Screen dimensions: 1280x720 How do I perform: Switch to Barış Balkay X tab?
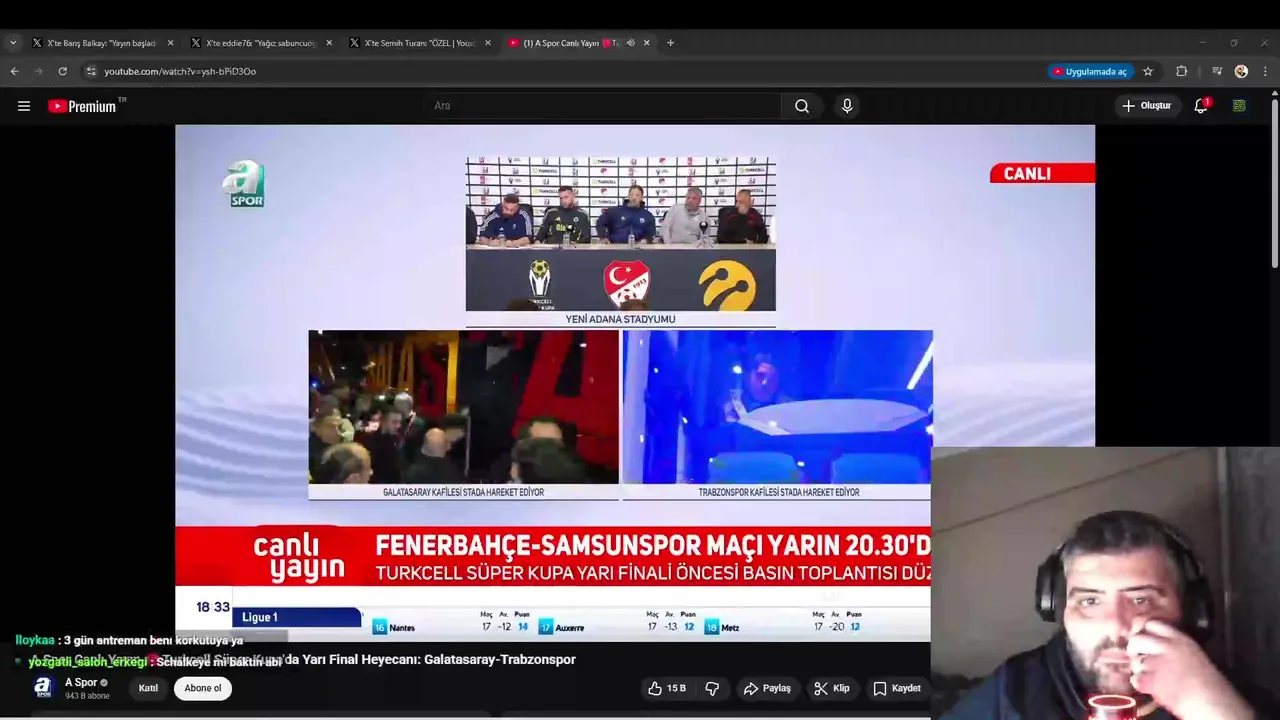(102, 43)
